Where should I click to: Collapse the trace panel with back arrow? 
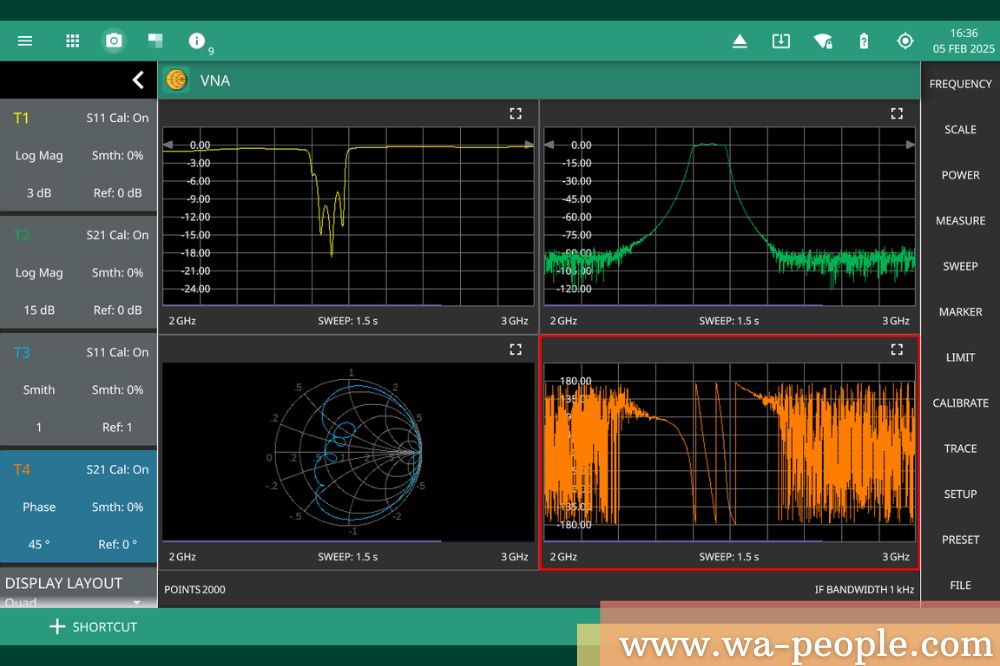pos(138,80)
